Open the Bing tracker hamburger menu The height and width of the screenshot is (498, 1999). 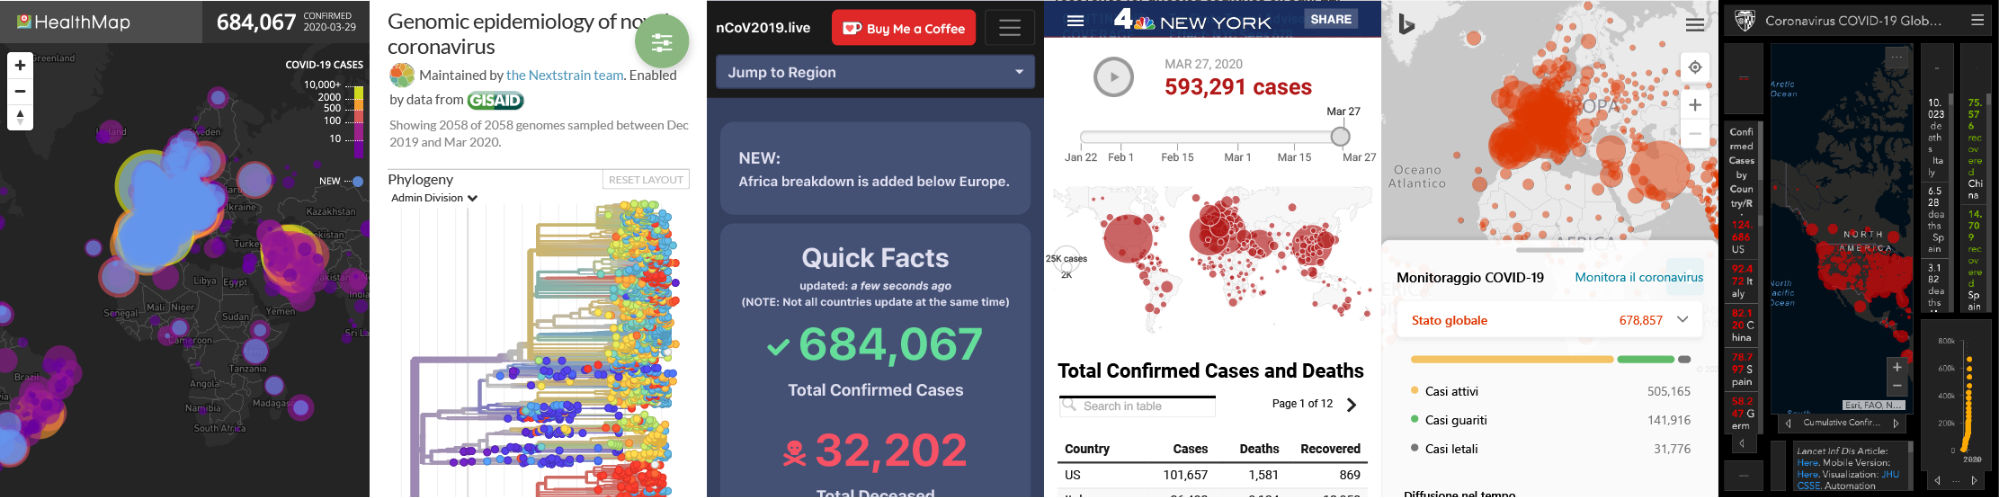click(x=1694, y=25)
